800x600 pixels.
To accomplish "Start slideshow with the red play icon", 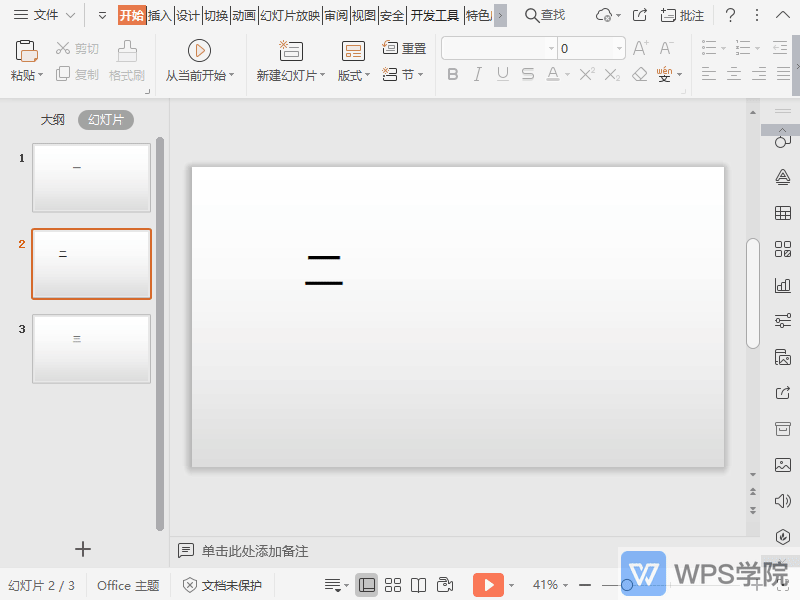I will pos(489,585).
